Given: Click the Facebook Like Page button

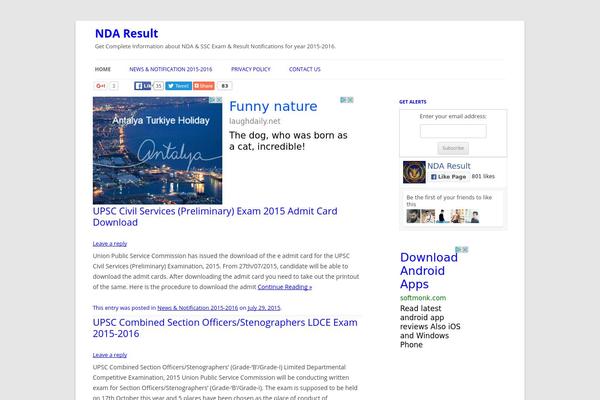Looking at the screenshot, I should click(x=448, y=177).
